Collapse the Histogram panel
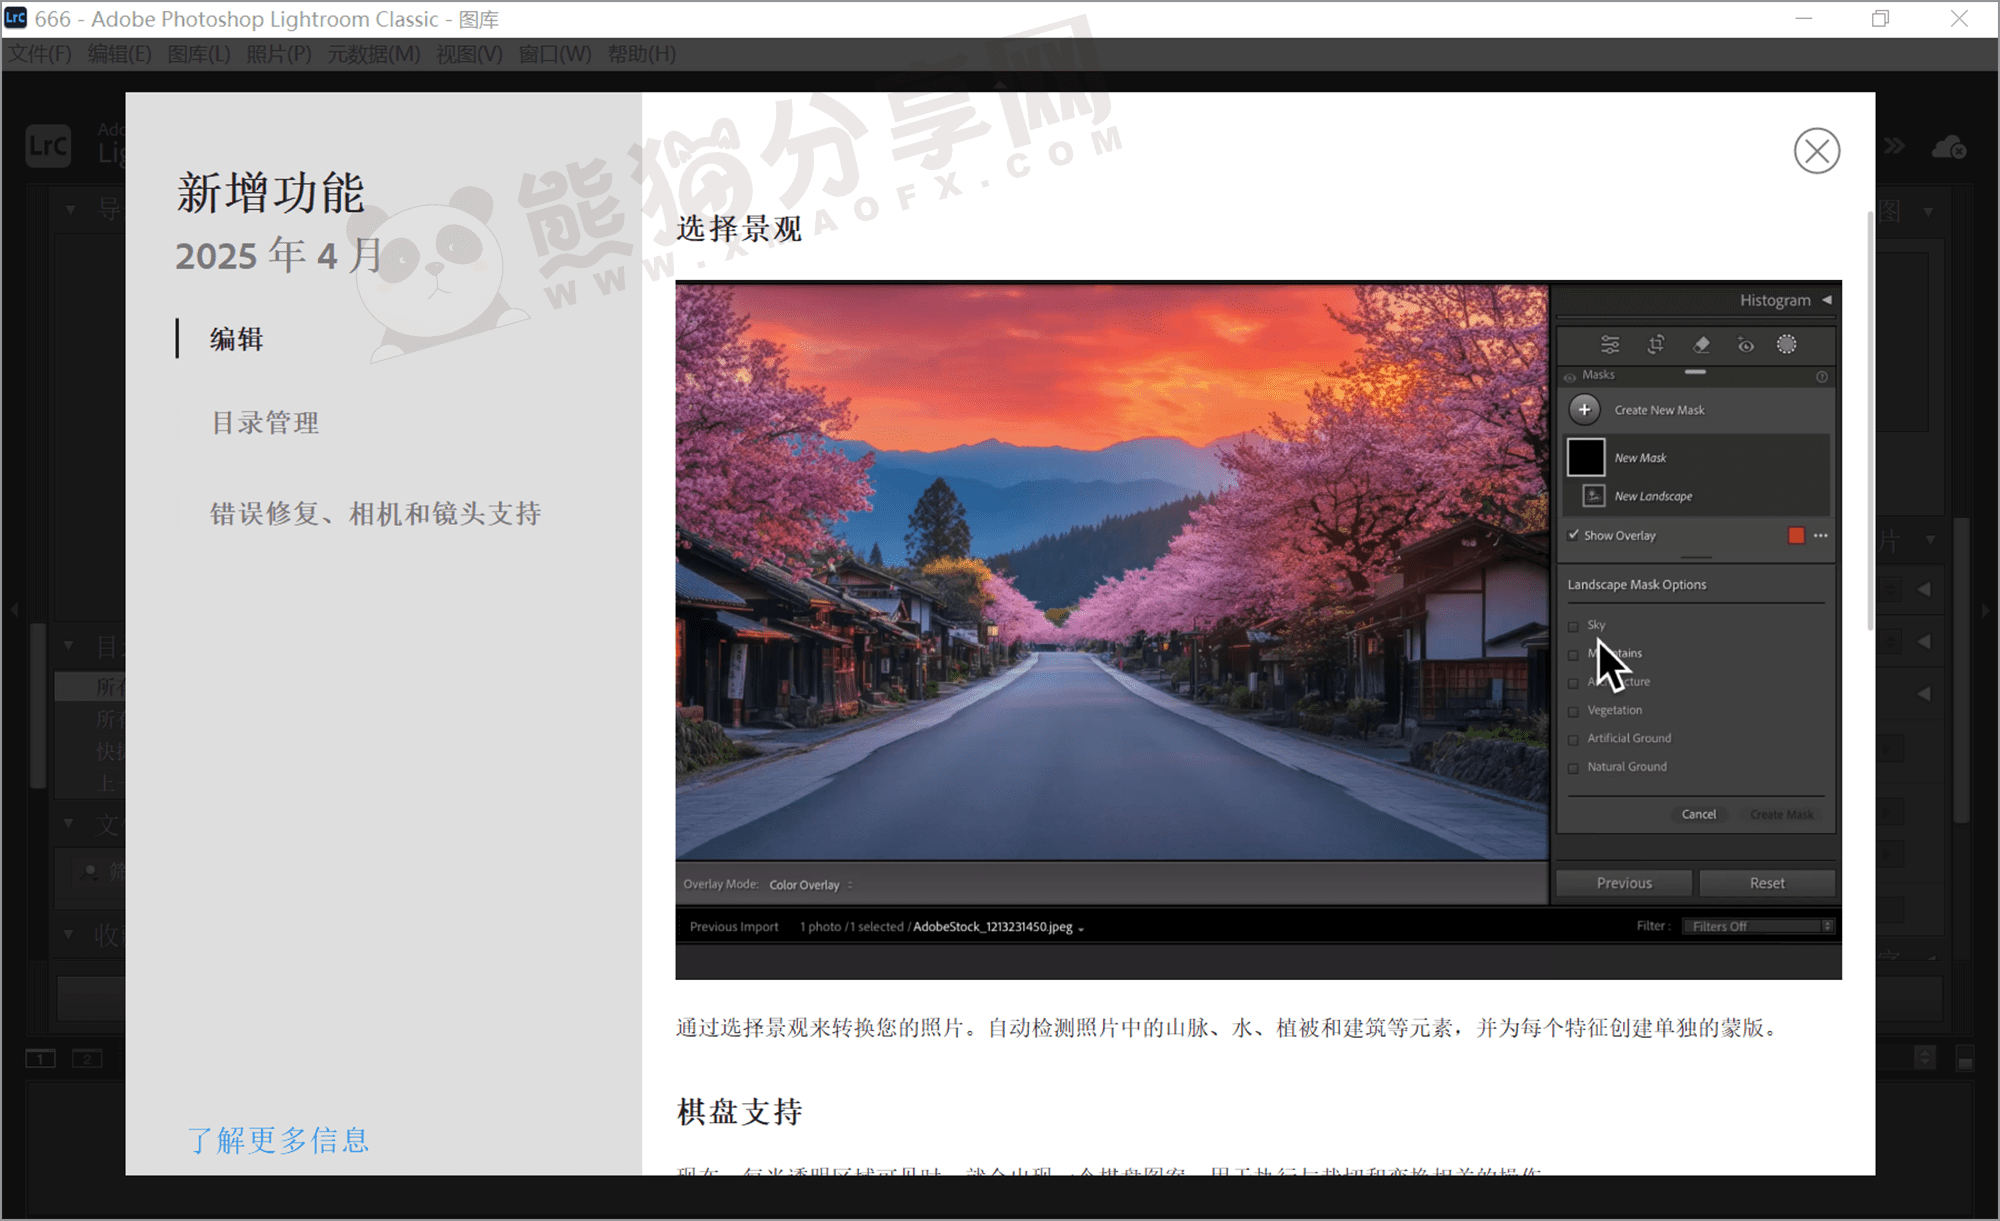 coord(1829,299)
